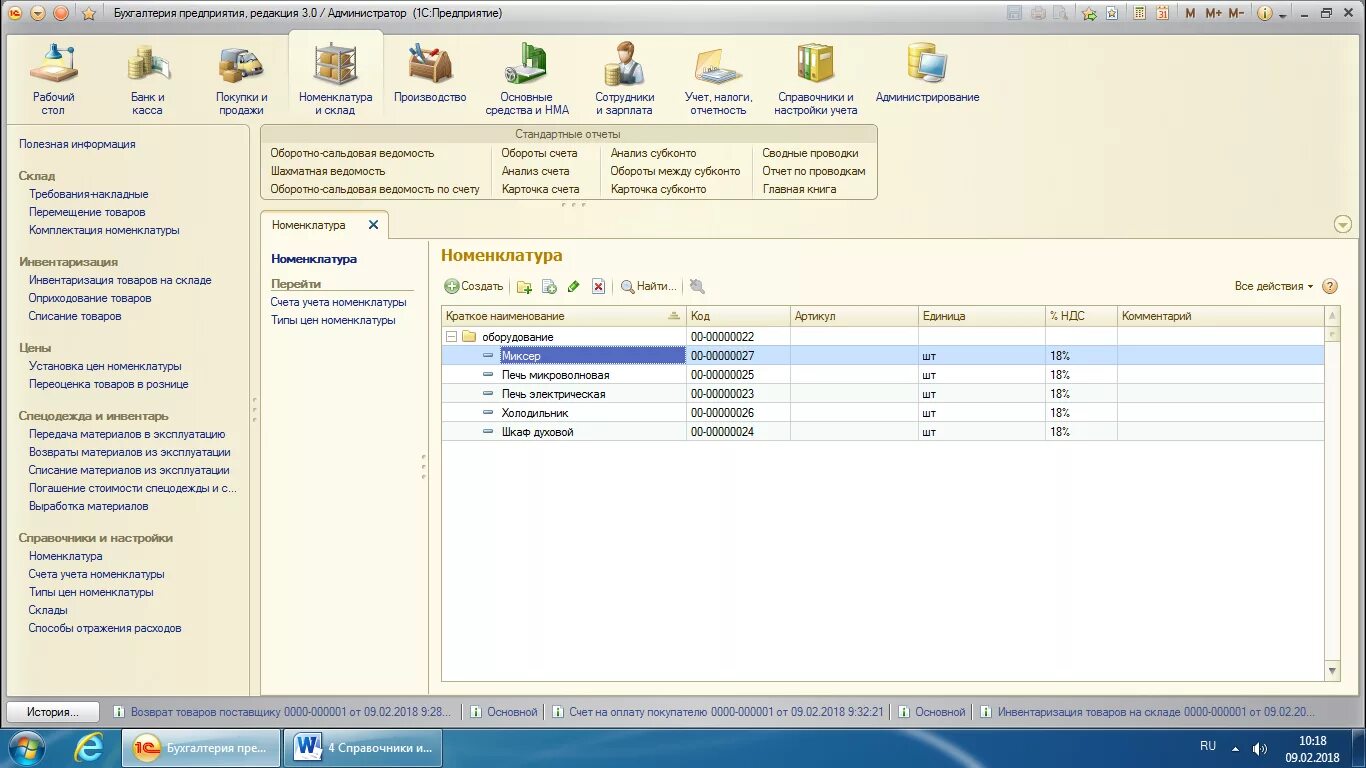
Task: Open the Банк и касса section
Action: tap(147, 79)
